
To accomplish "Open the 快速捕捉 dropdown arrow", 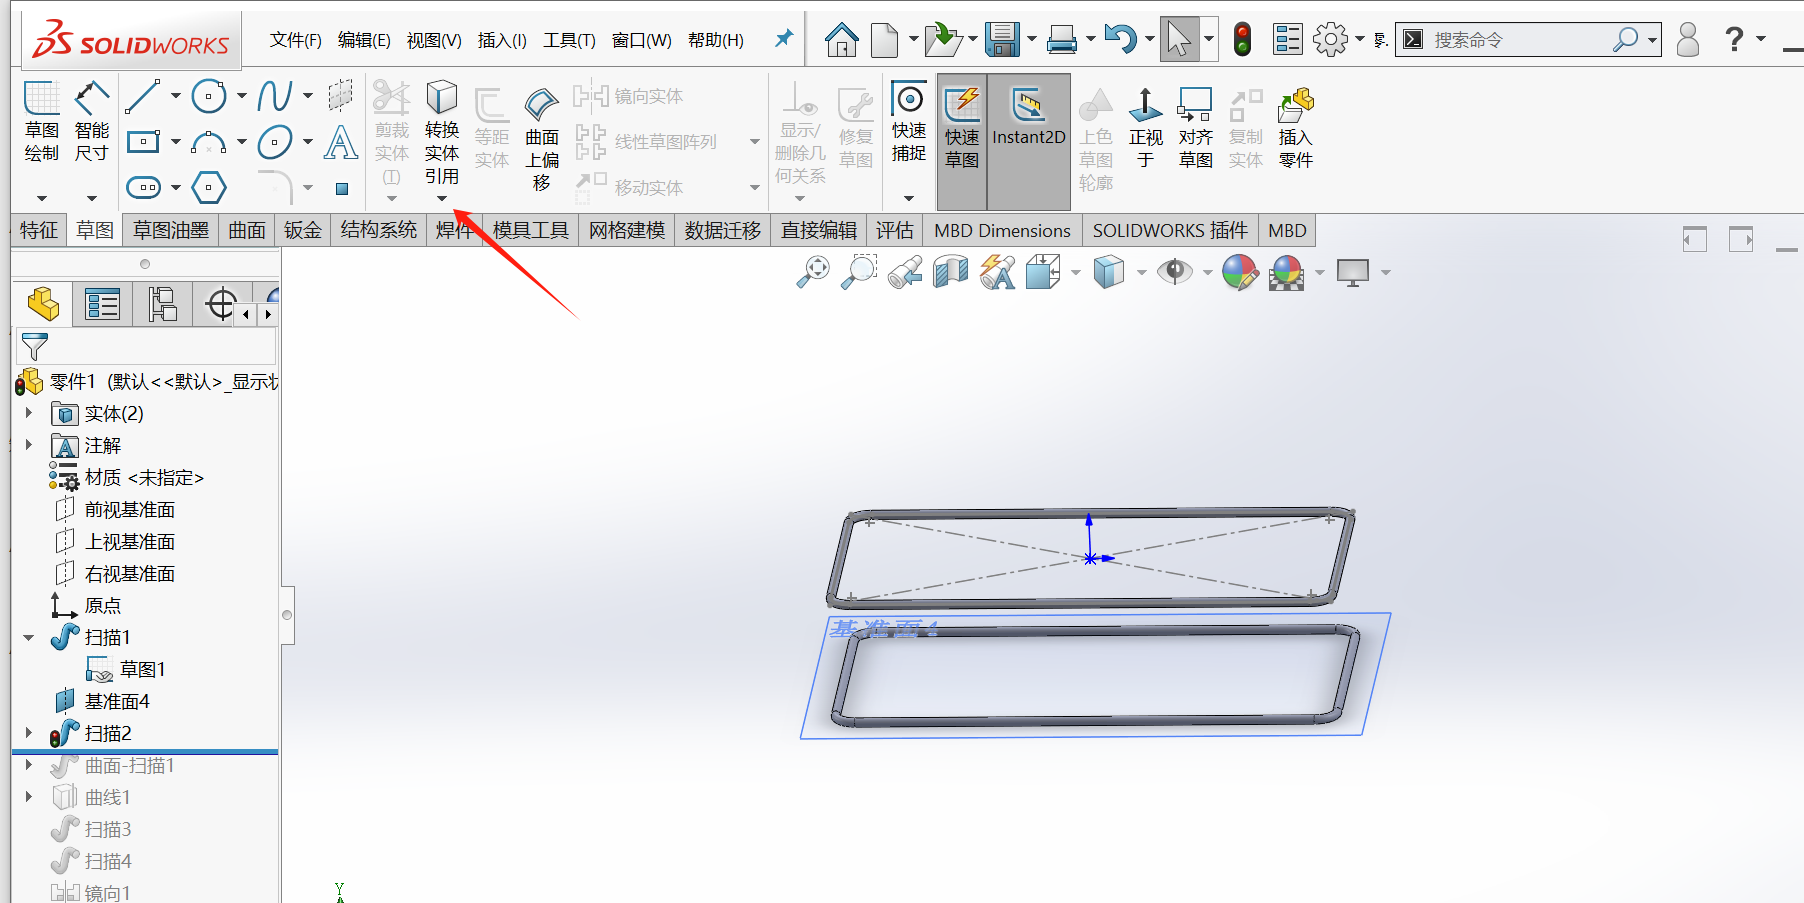I will [909, 198].
